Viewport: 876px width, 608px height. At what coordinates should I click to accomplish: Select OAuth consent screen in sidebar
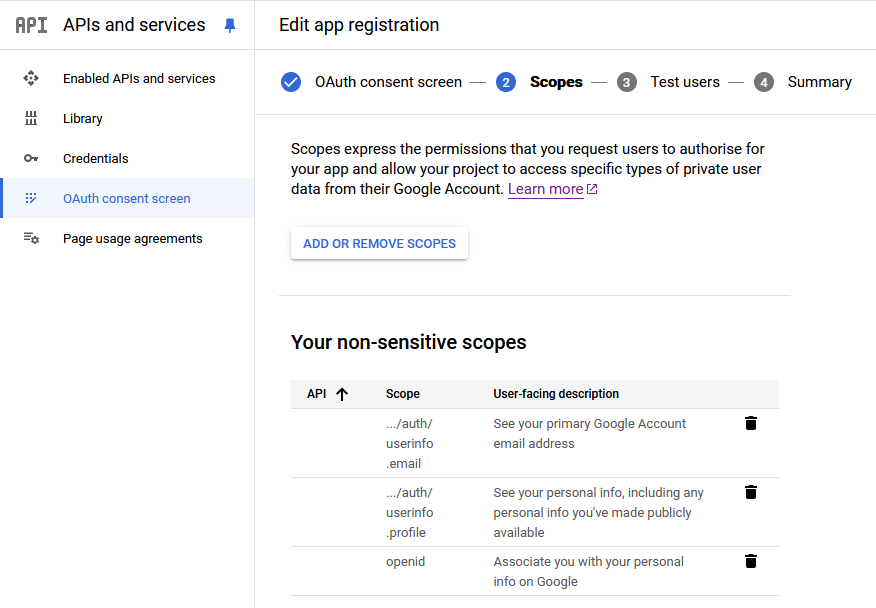point(127,198)
